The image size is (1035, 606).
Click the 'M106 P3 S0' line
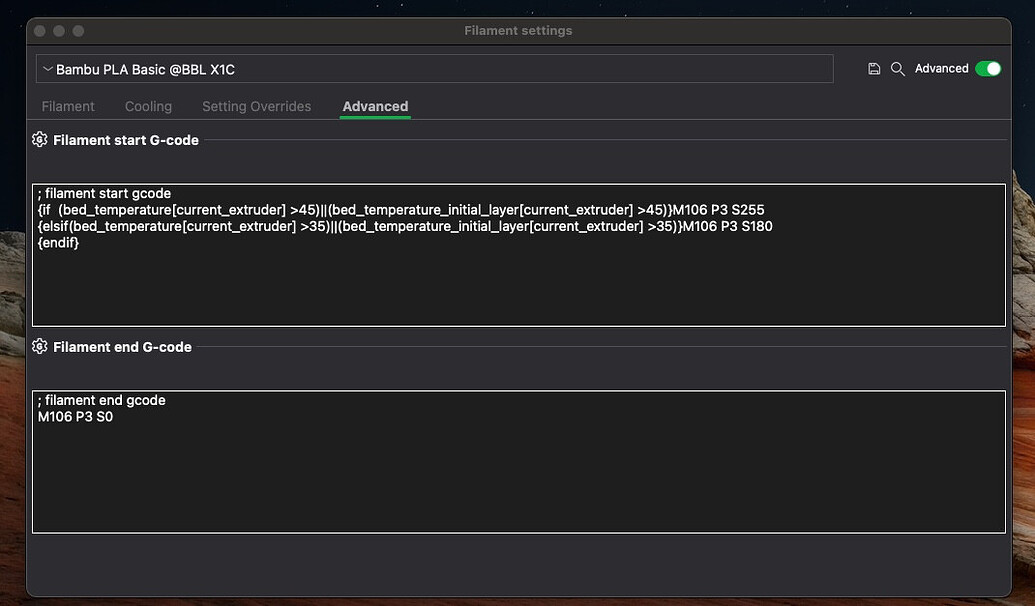(75, 417)
